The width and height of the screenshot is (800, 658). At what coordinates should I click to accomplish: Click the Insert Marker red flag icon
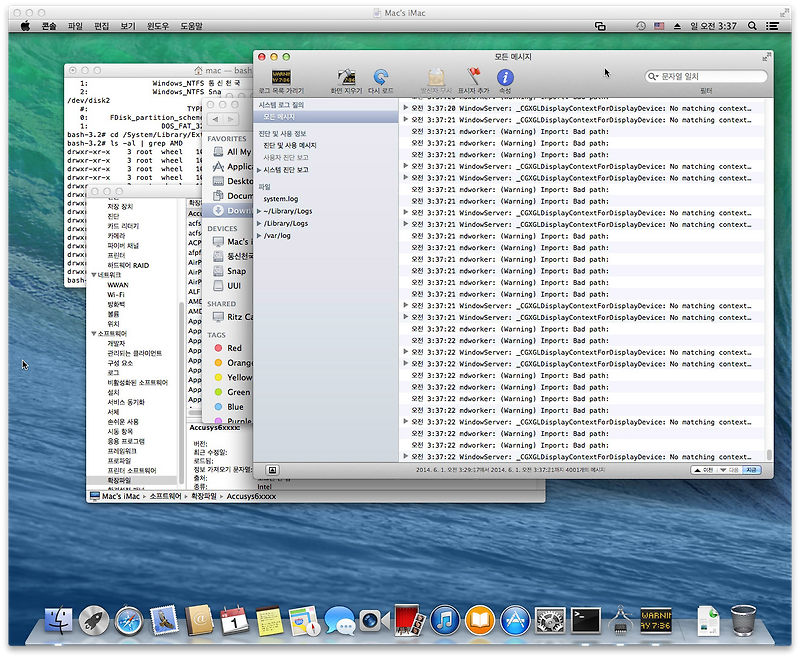click(x=473, y=77)
